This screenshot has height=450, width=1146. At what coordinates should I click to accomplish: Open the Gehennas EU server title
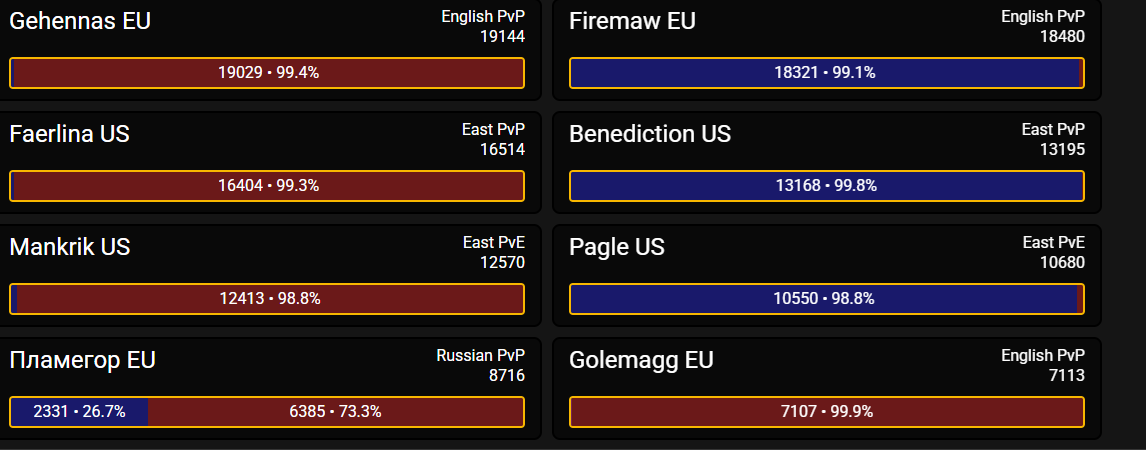(80, 21)
